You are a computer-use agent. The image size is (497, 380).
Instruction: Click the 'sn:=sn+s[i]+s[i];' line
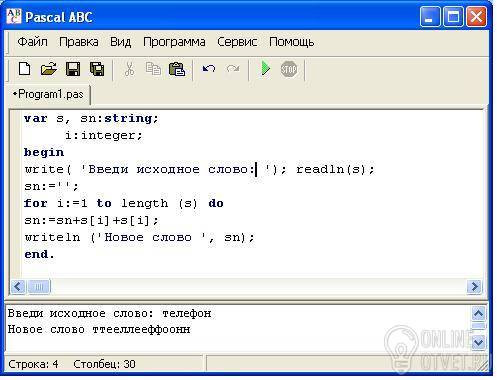[x=91, y=220]
